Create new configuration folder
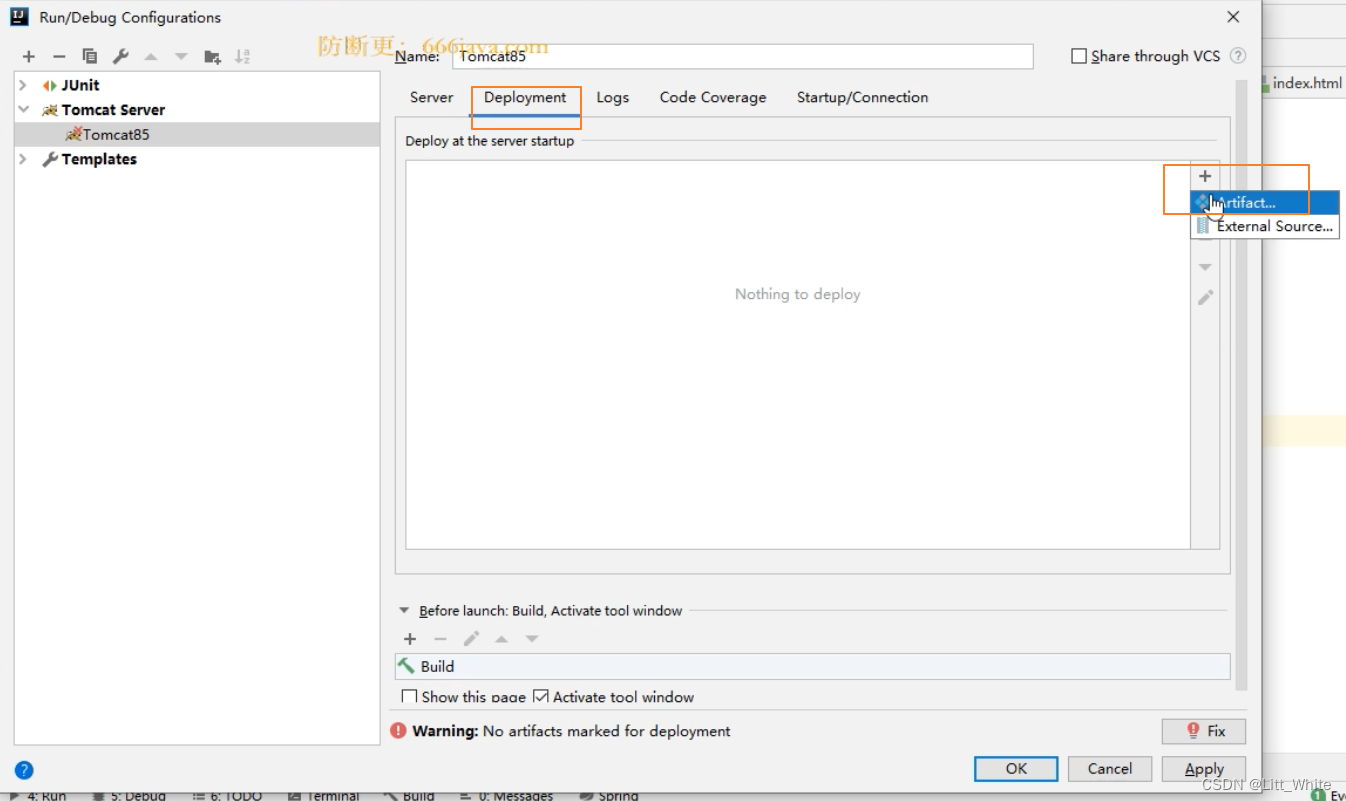The width and height of the screenshot is (1346, 801). tap(212, 57)
